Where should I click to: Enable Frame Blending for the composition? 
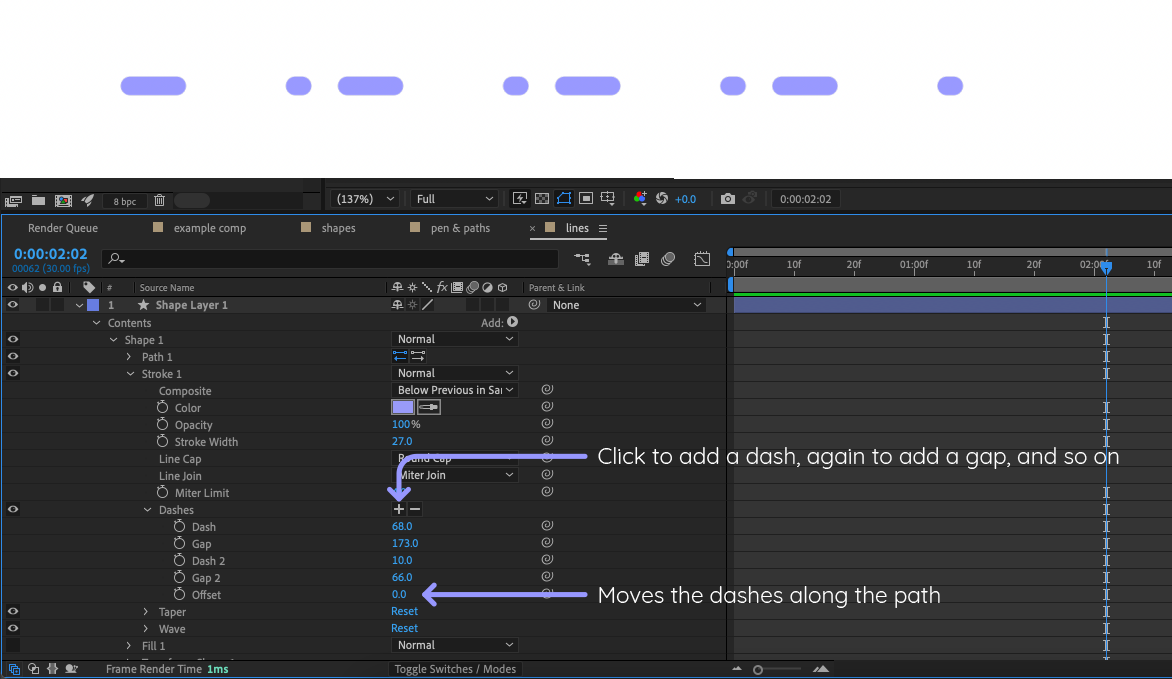pos(641,259)
